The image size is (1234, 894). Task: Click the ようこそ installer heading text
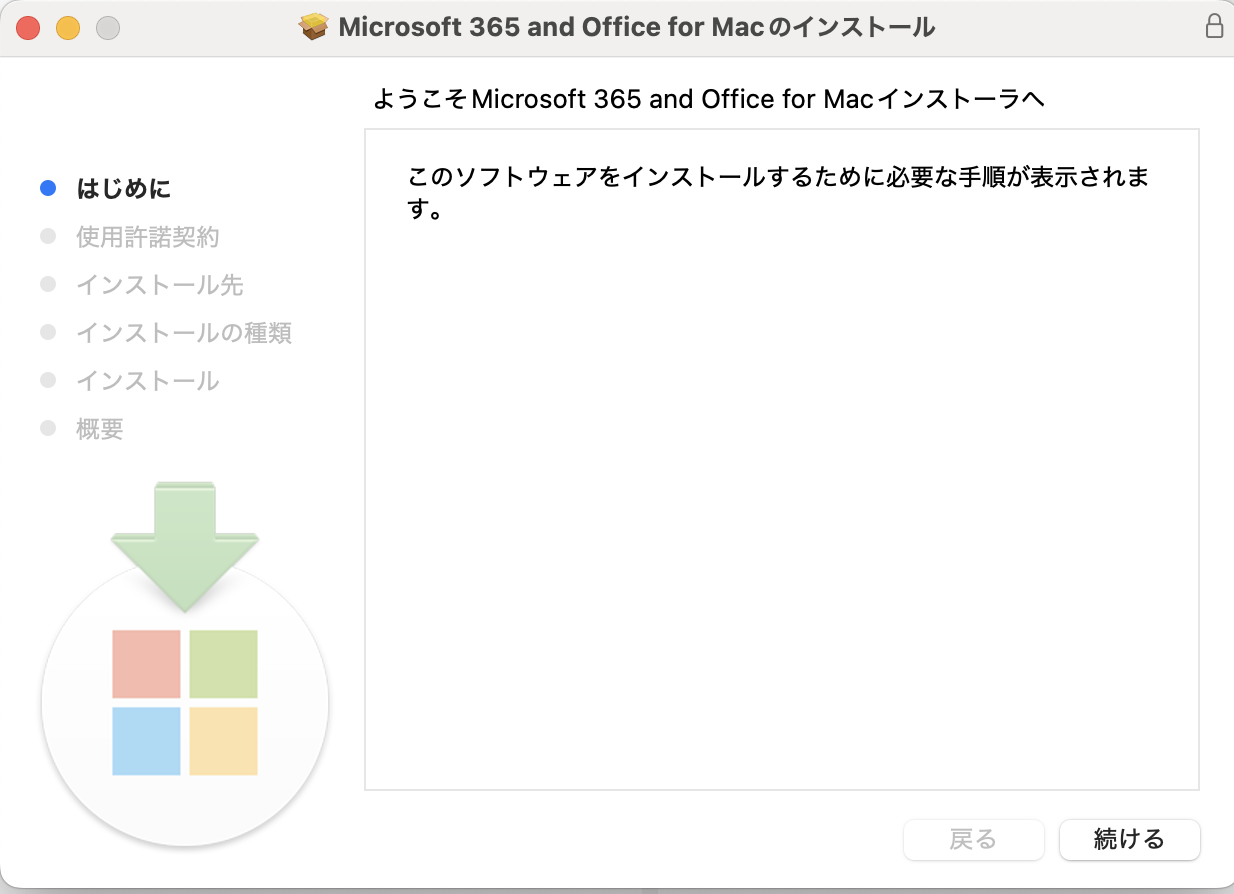[708, 99]
